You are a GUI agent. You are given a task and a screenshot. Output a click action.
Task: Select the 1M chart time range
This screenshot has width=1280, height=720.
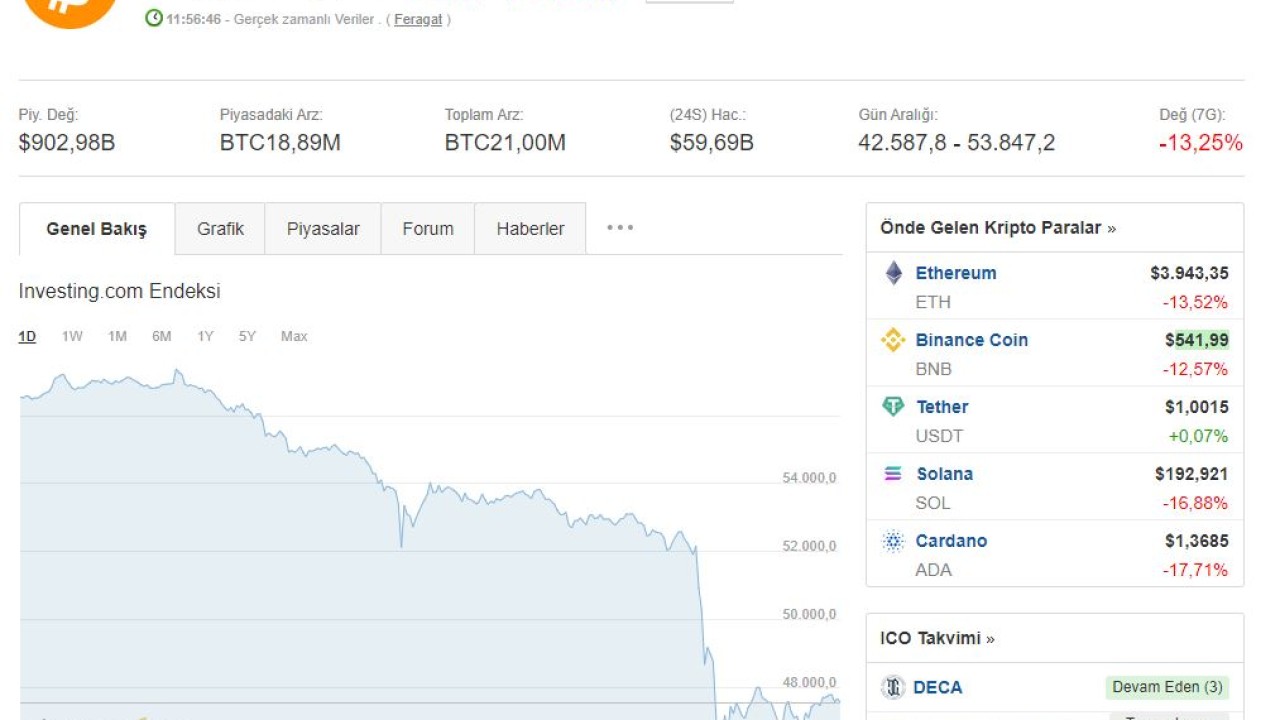click(x=117, y=337)
